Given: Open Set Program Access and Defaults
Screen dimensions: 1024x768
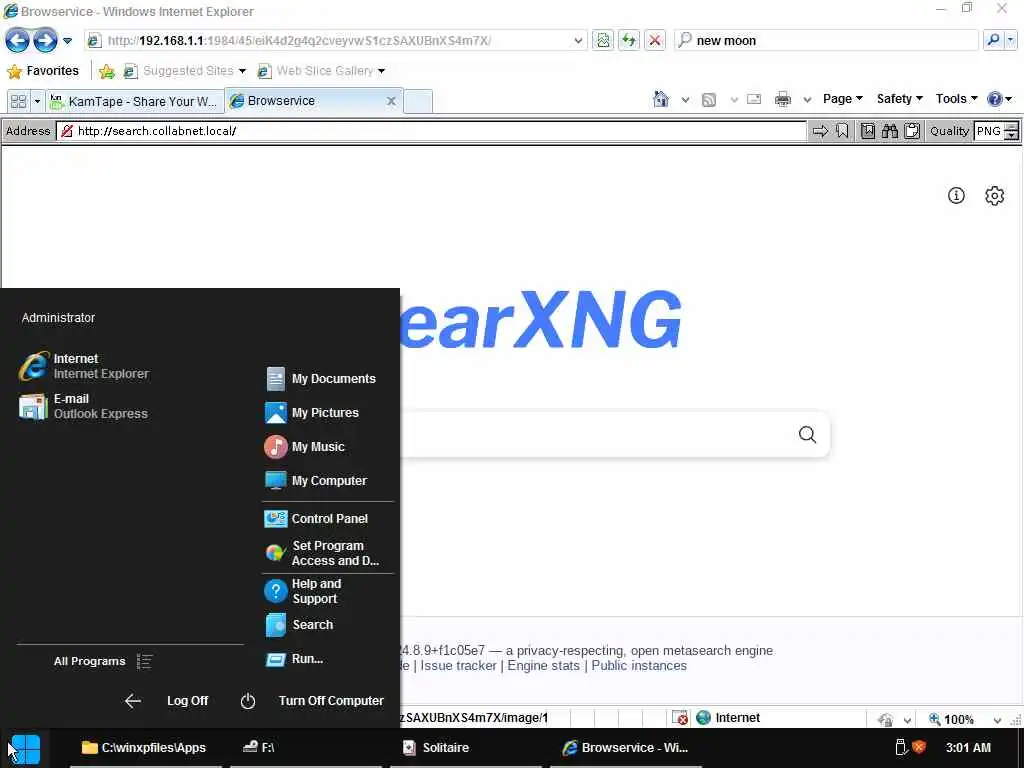Looking at the screenshot, I should 323,553.
